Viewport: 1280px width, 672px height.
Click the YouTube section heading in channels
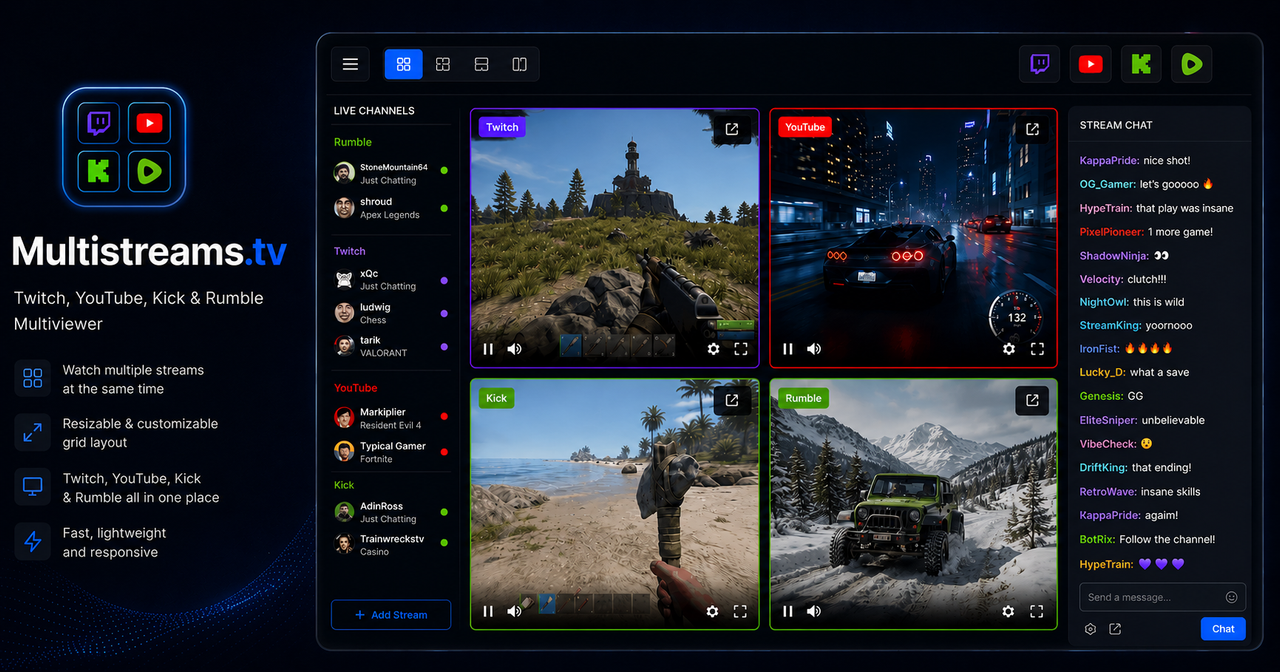pyautogui.click(x=356, y=387)
